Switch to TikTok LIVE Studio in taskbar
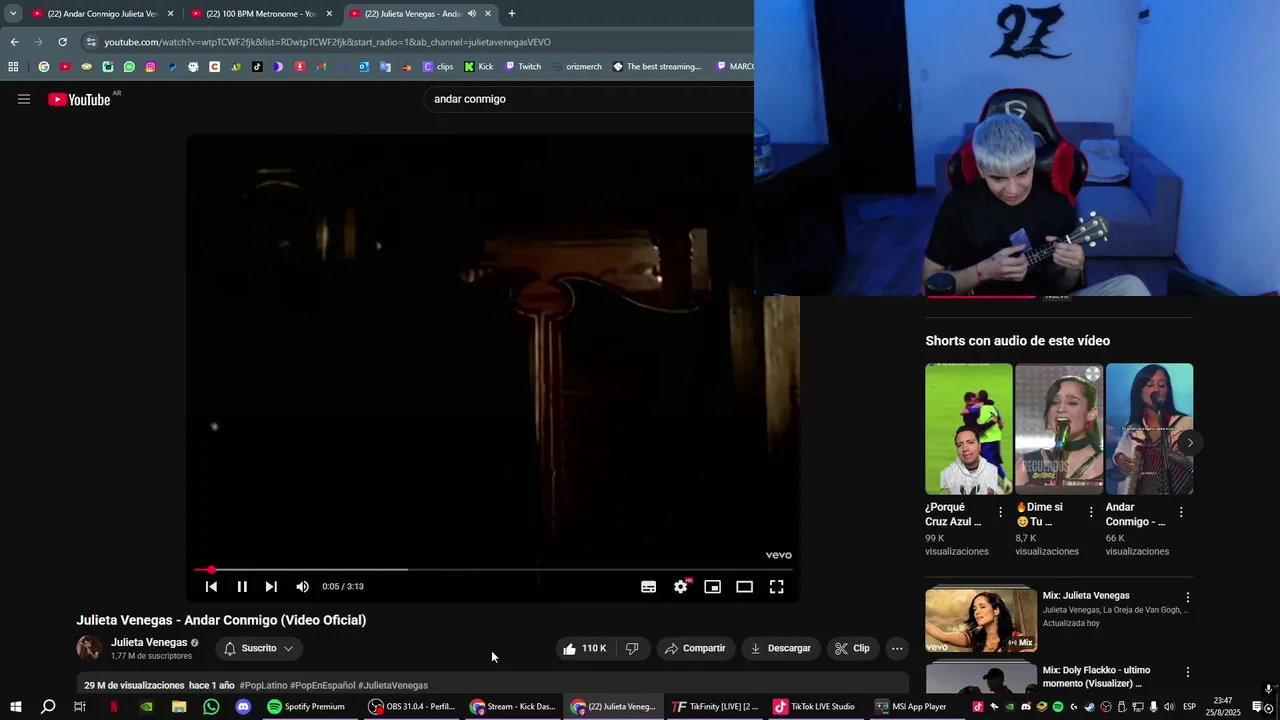 (x=814, y=707)
